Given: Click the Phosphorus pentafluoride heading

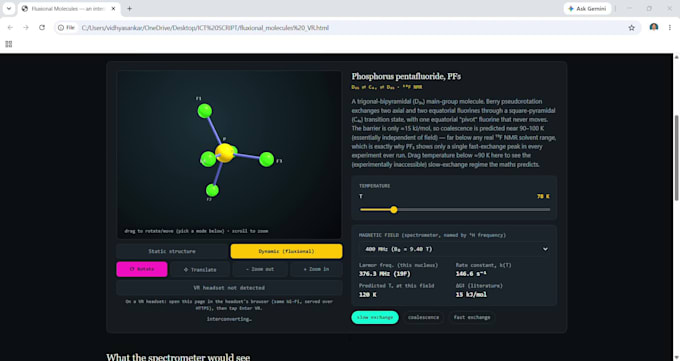Looking at the screenshot, I should 406,76.
